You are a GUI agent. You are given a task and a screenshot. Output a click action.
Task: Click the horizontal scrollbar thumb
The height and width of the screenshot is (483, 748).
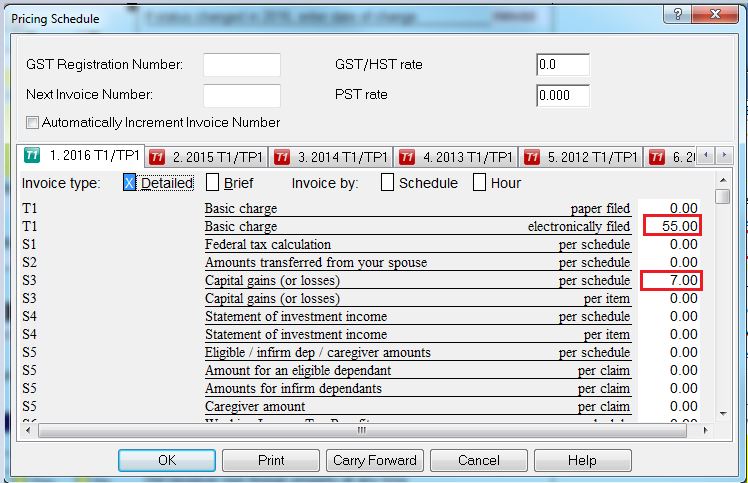362,430
